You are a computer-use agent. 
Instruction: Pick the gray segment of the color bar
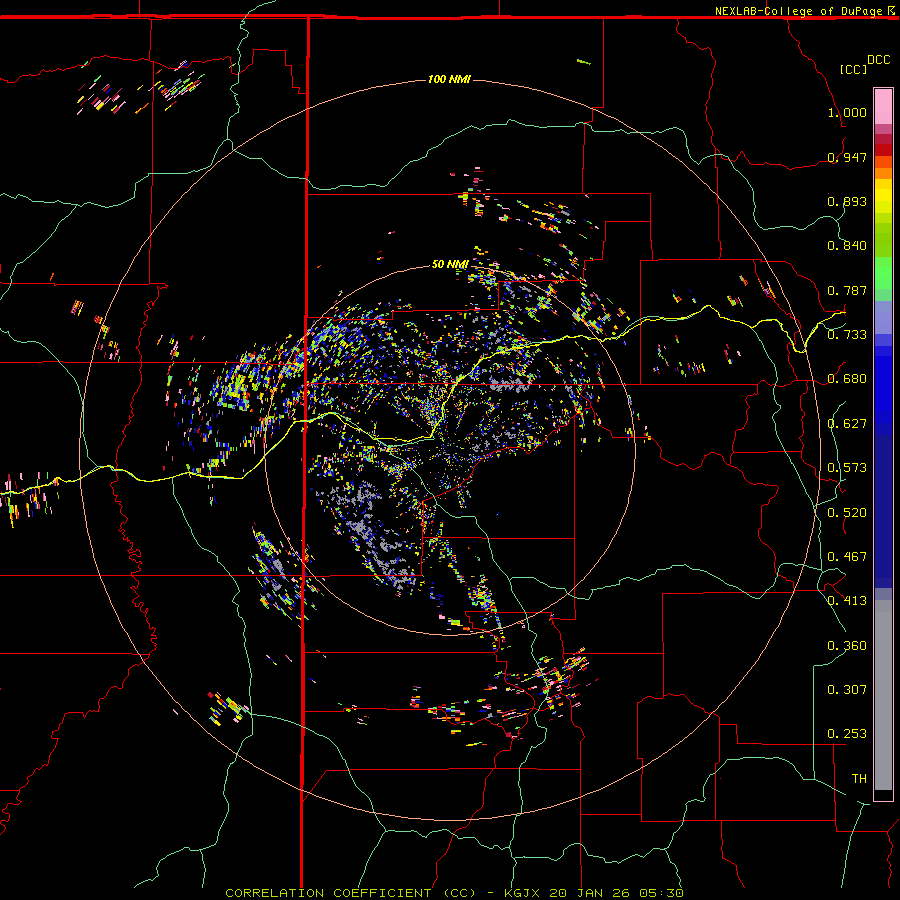pyautogui.click(x=883, y=695)
